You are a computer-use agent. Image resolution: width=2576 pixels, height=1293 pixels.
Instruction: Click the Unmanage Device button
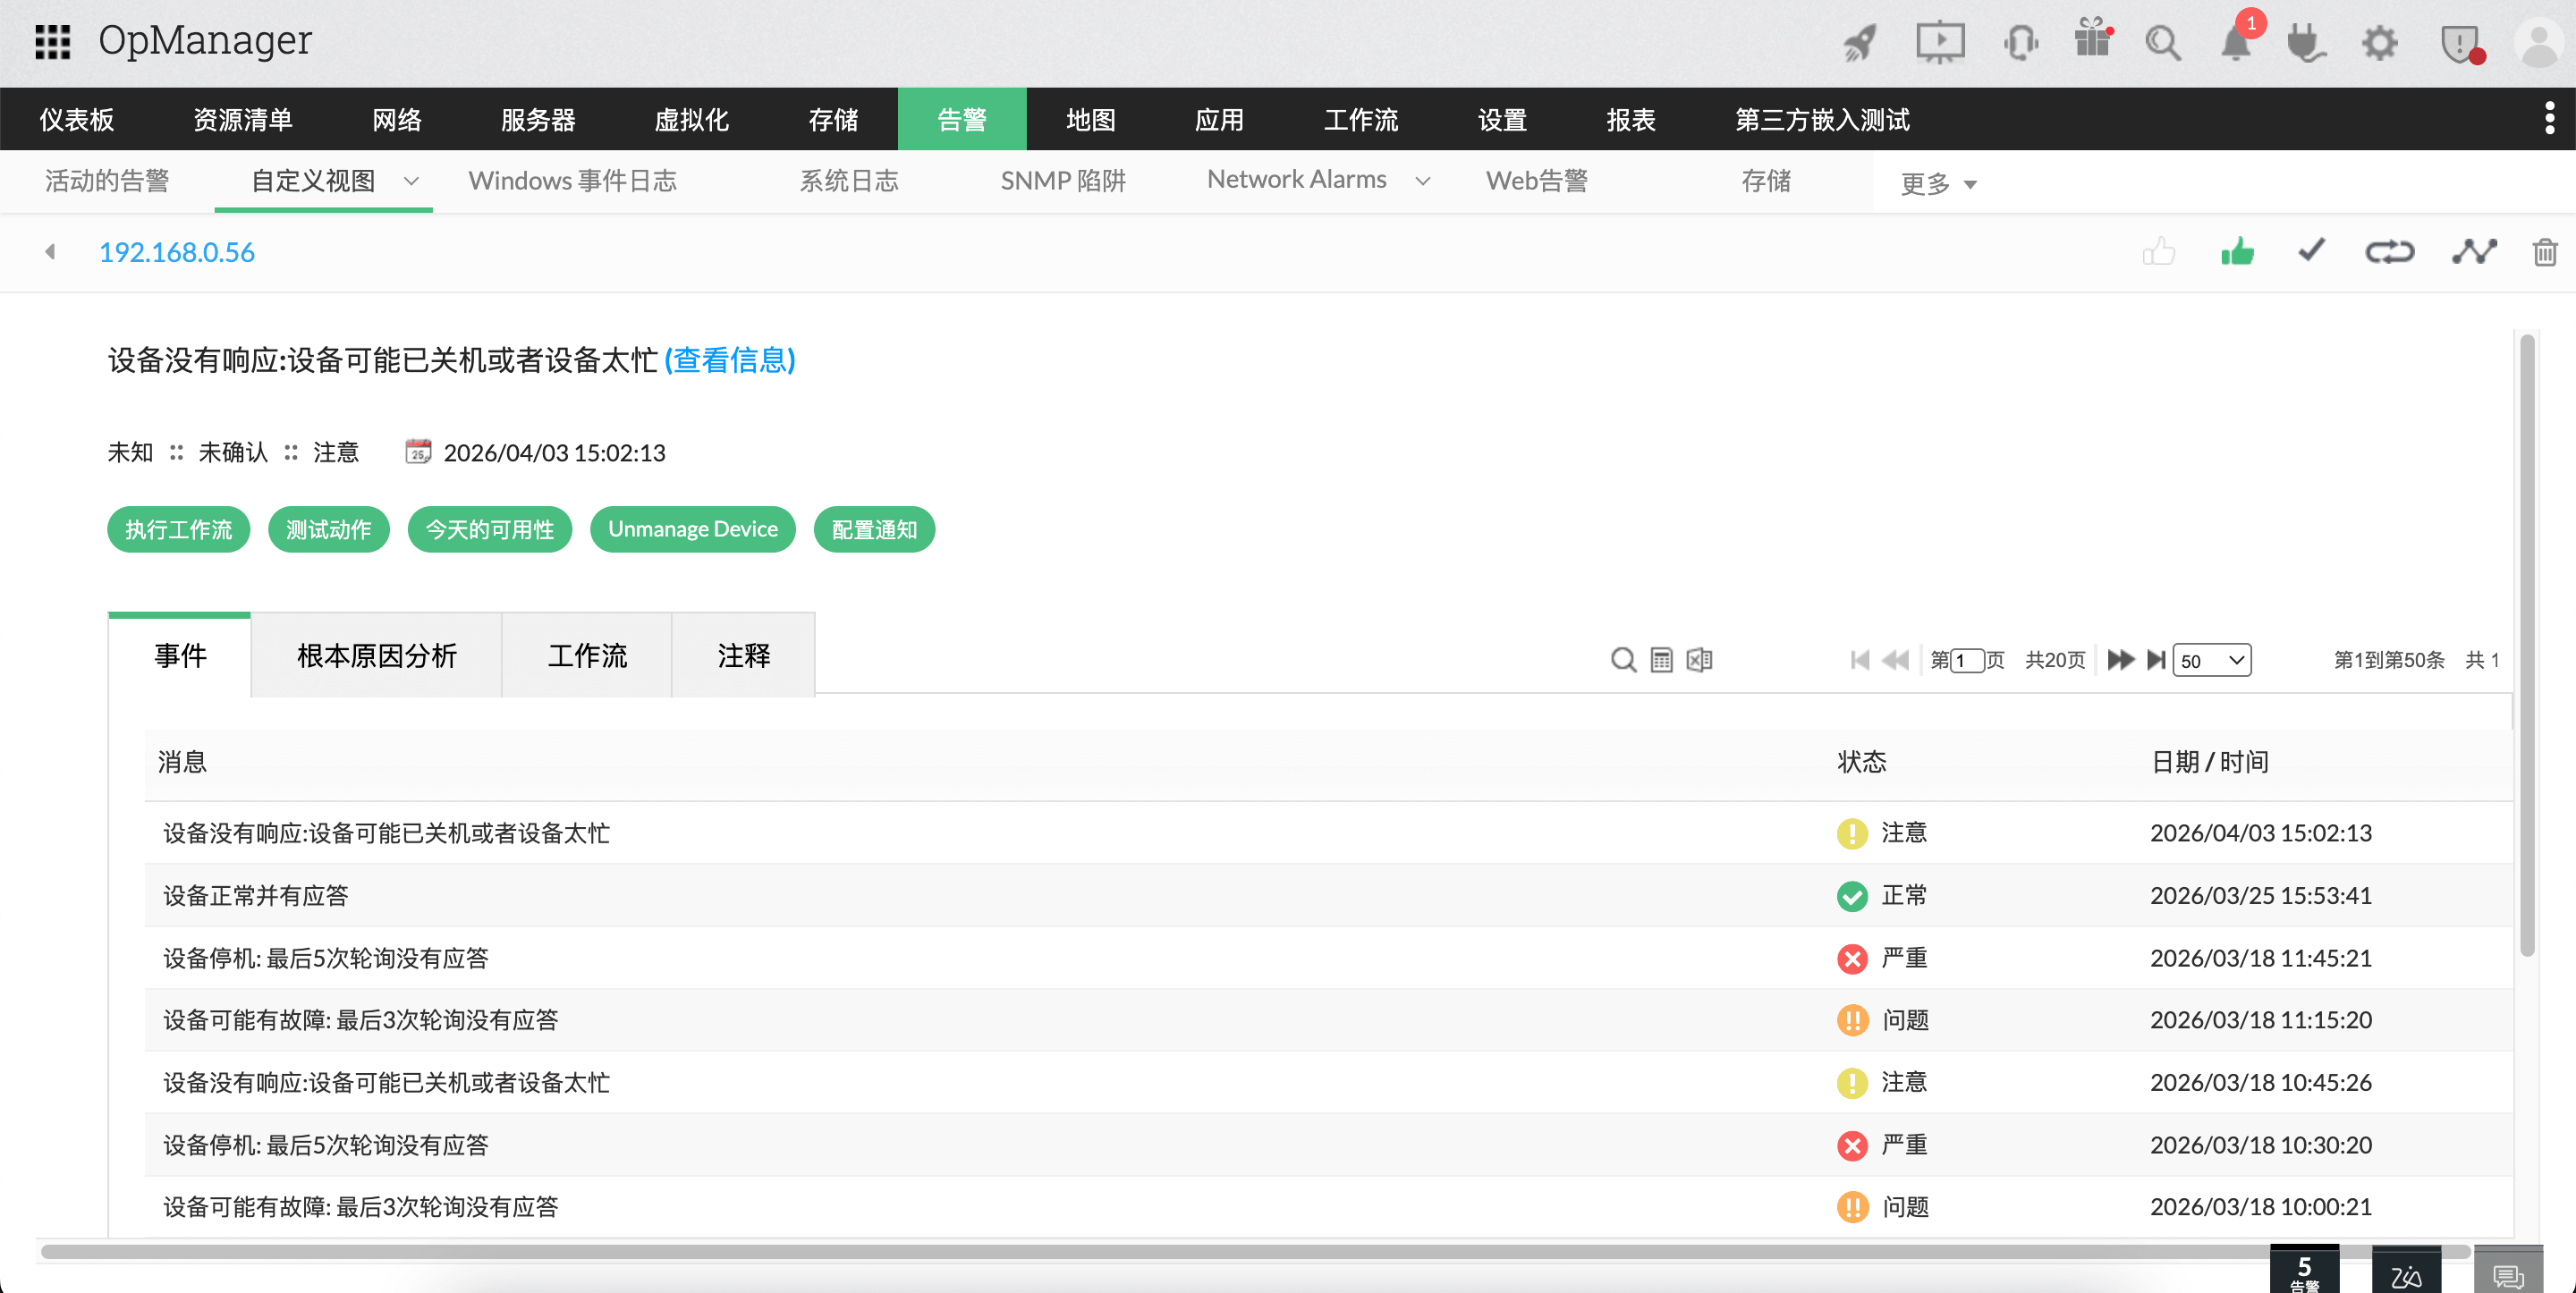pos(692,529)
